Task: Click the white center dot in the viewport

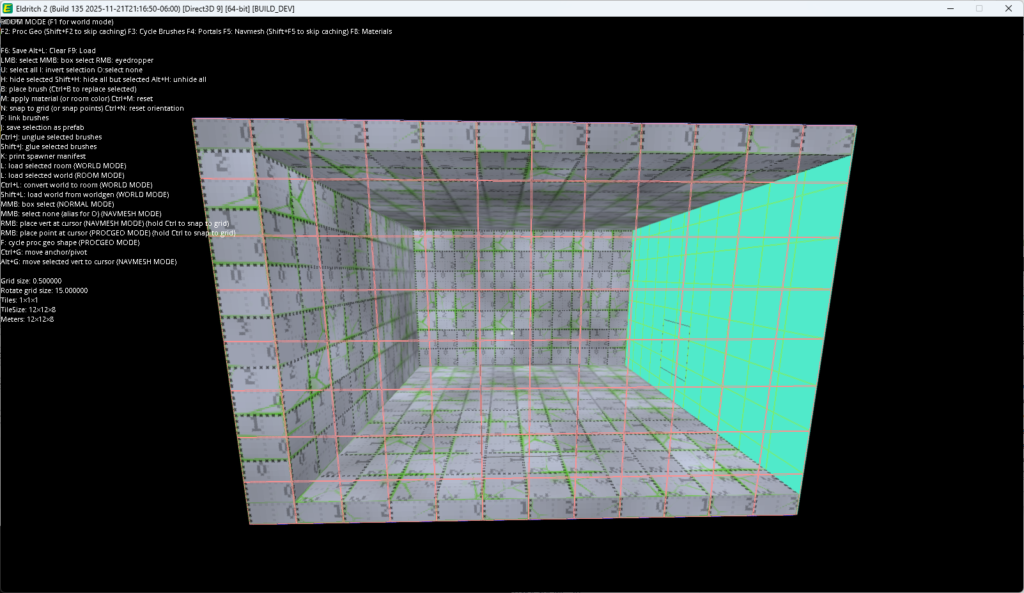Action: tap(511, 333)
